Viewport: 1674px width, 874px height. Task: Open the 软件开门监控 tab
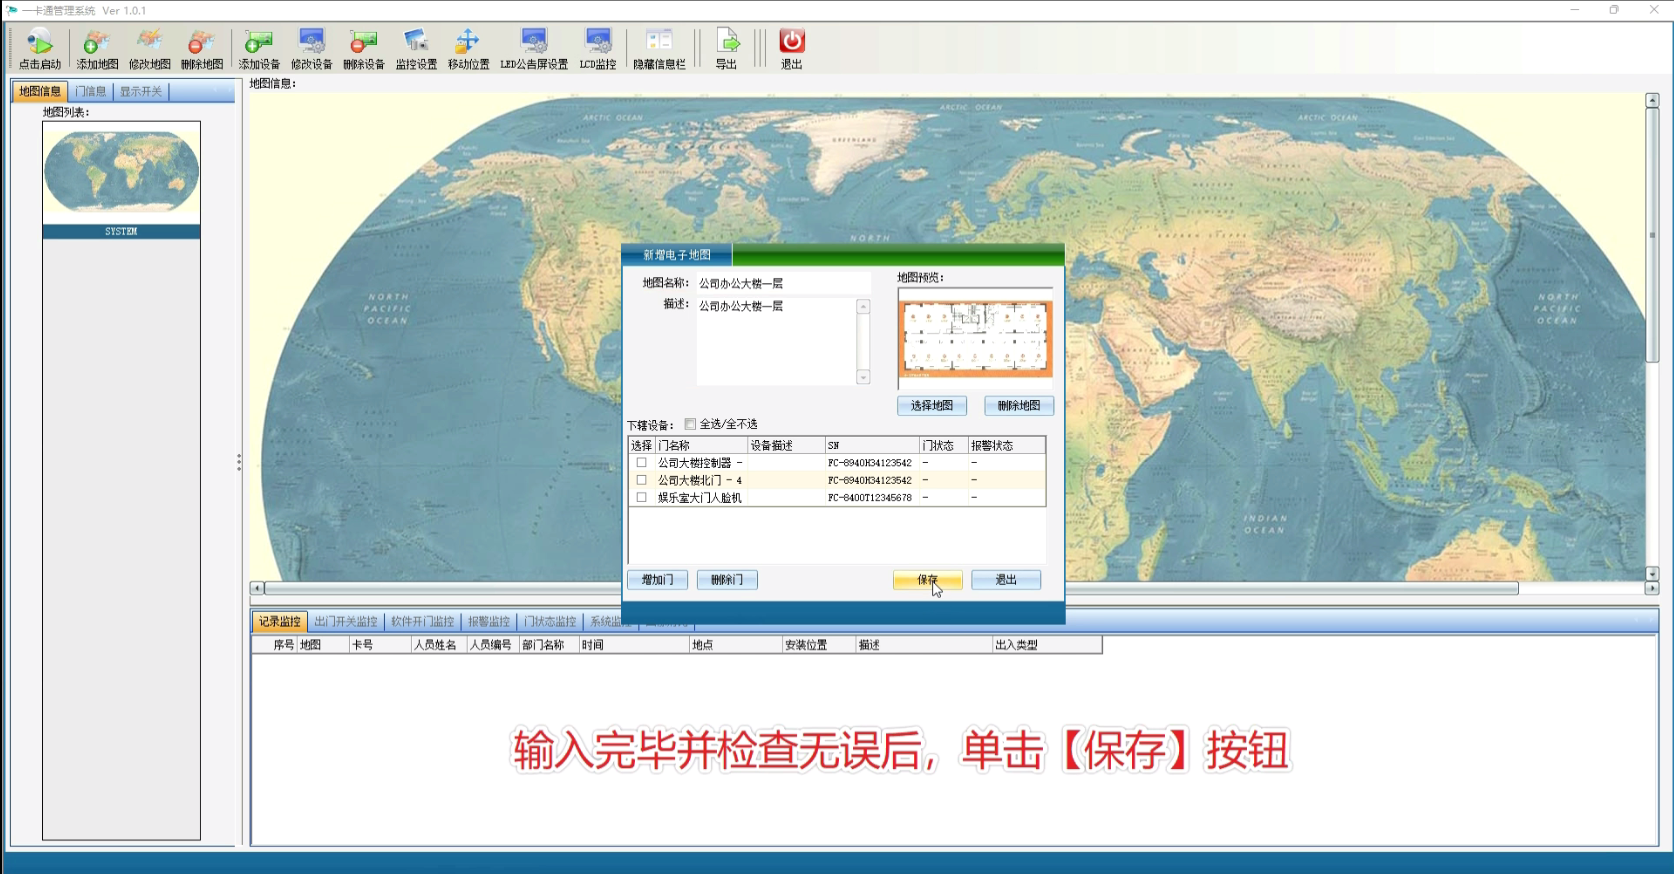point(422,621)
